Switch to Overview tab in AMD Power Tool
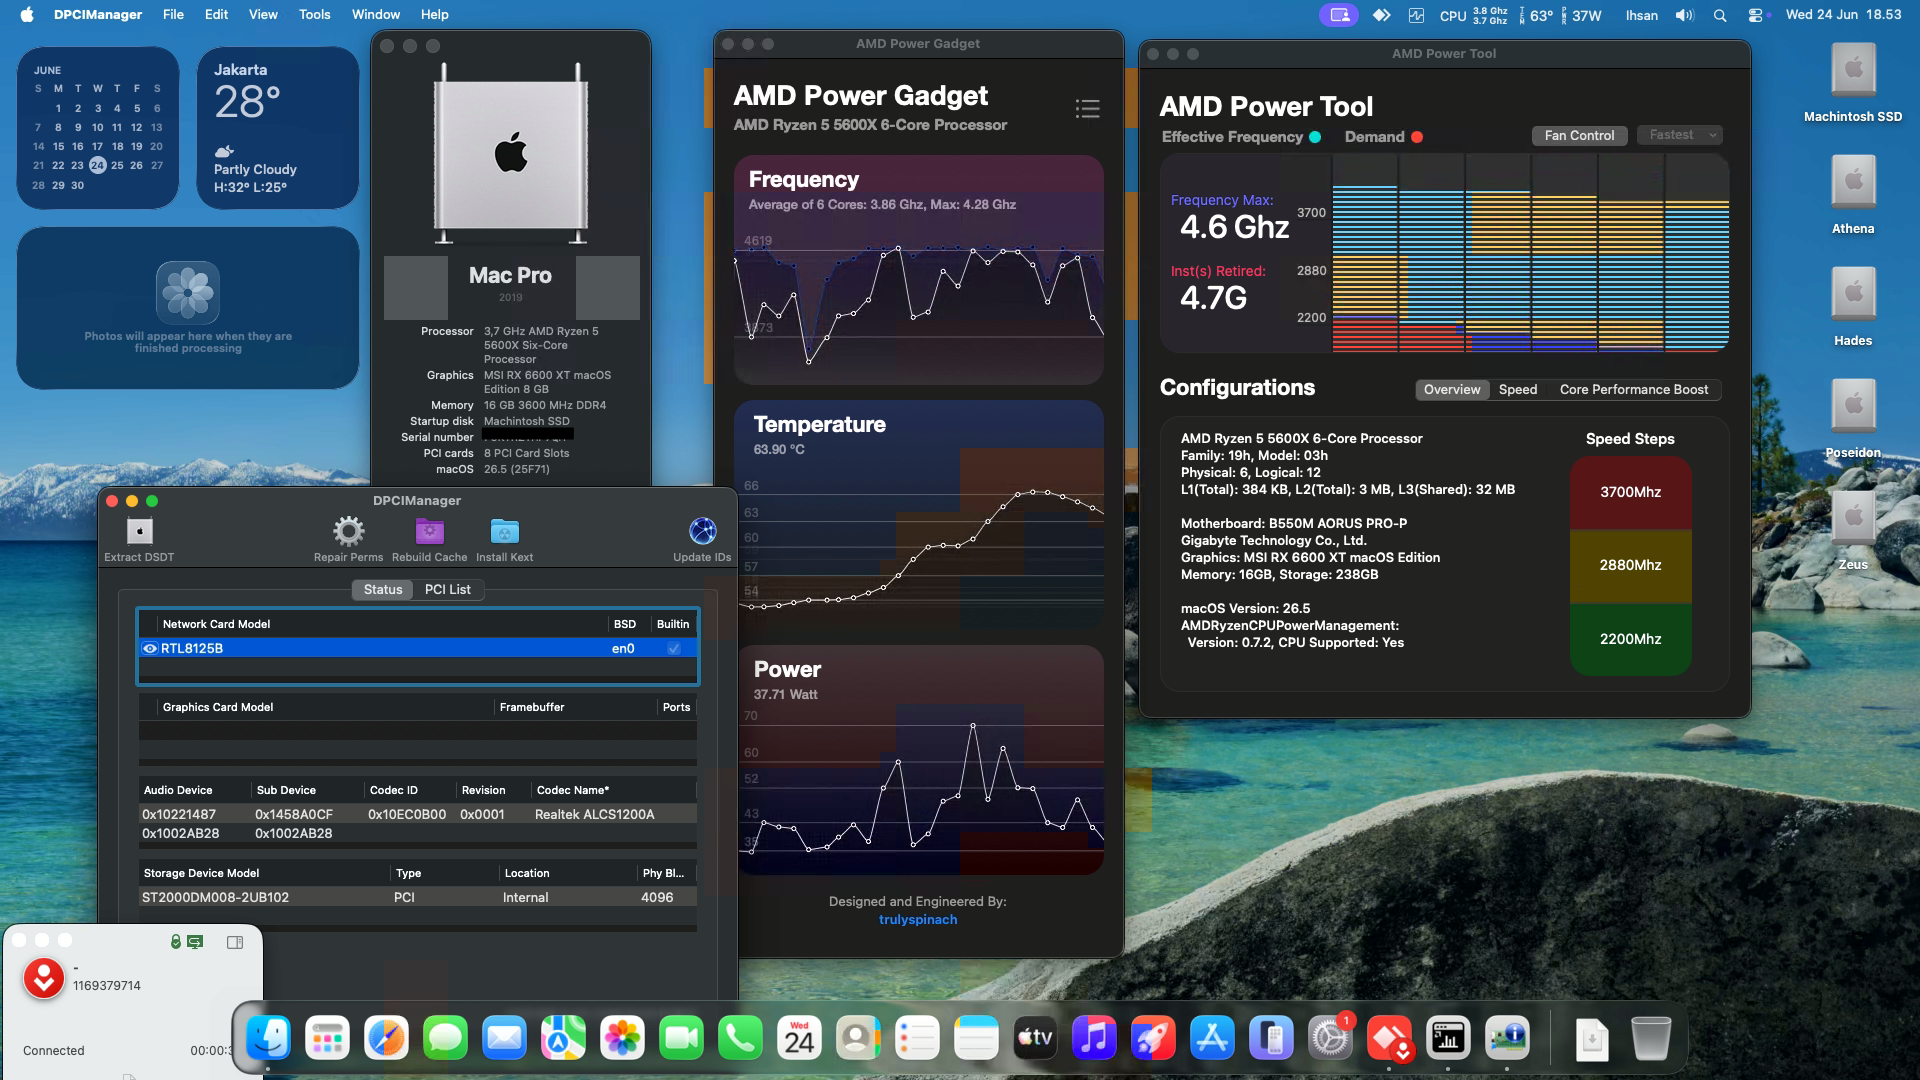Image resolution: width=1920 pixels, height=1080 pixels. (x=1452, y=390)
